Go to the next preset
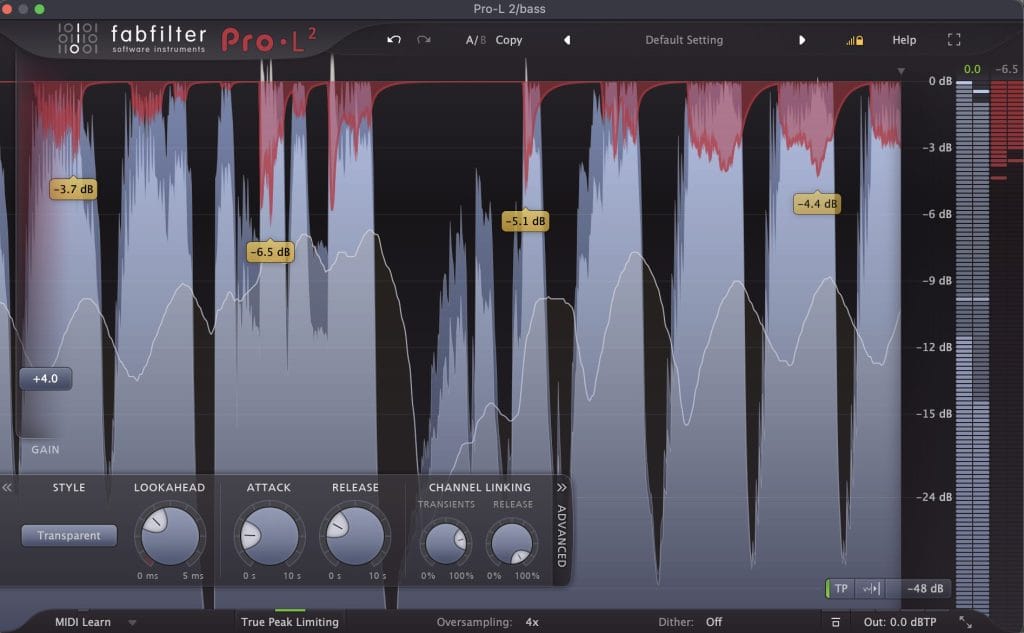Image resolution: width=1024 pixels, height=633 pixels. tap(802, 40)
